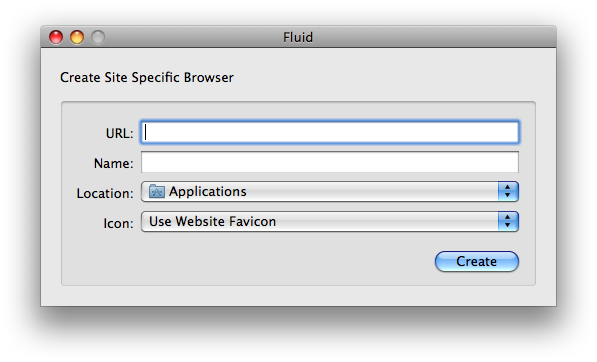Click the URL: label
Viewport: 597px width, 362px height.
click(x=120, y=134)
